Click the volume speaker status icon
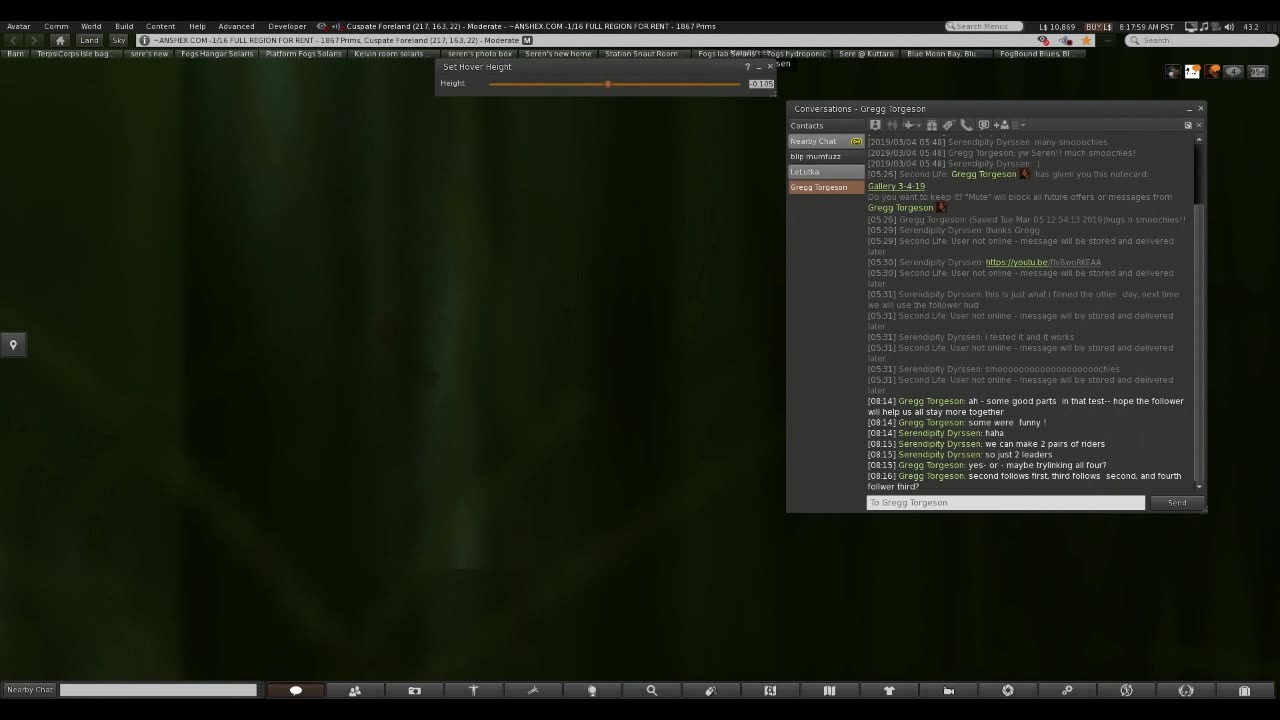 (x=1228, y=26)
